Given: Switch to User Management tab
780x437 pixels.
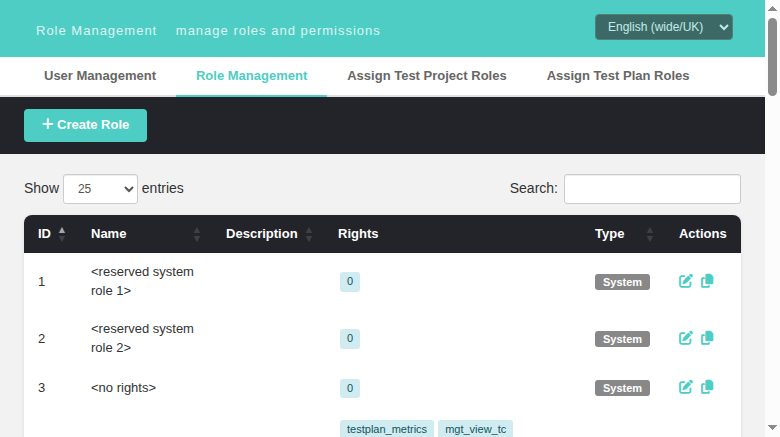Looking at the screenshot, I should 100,76.
